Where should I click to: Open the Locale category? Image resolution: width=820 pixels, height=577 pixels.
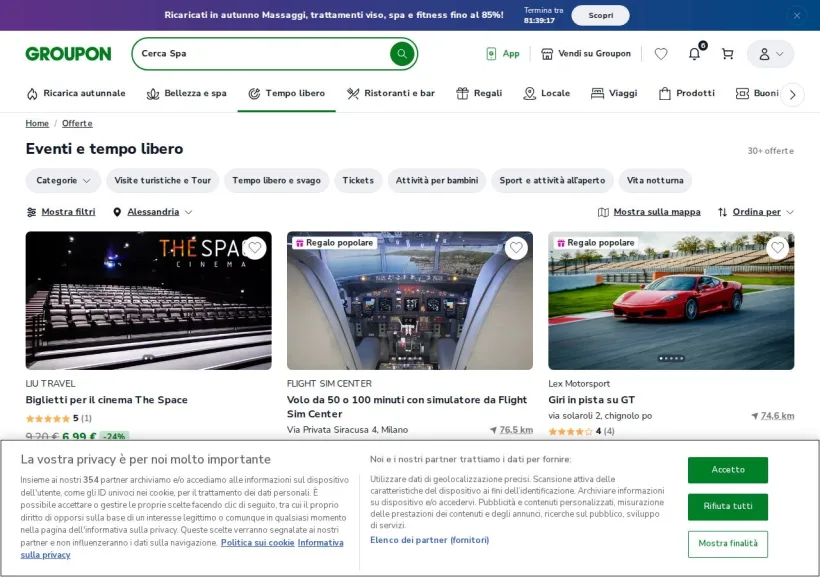click(x=546, y=93)
